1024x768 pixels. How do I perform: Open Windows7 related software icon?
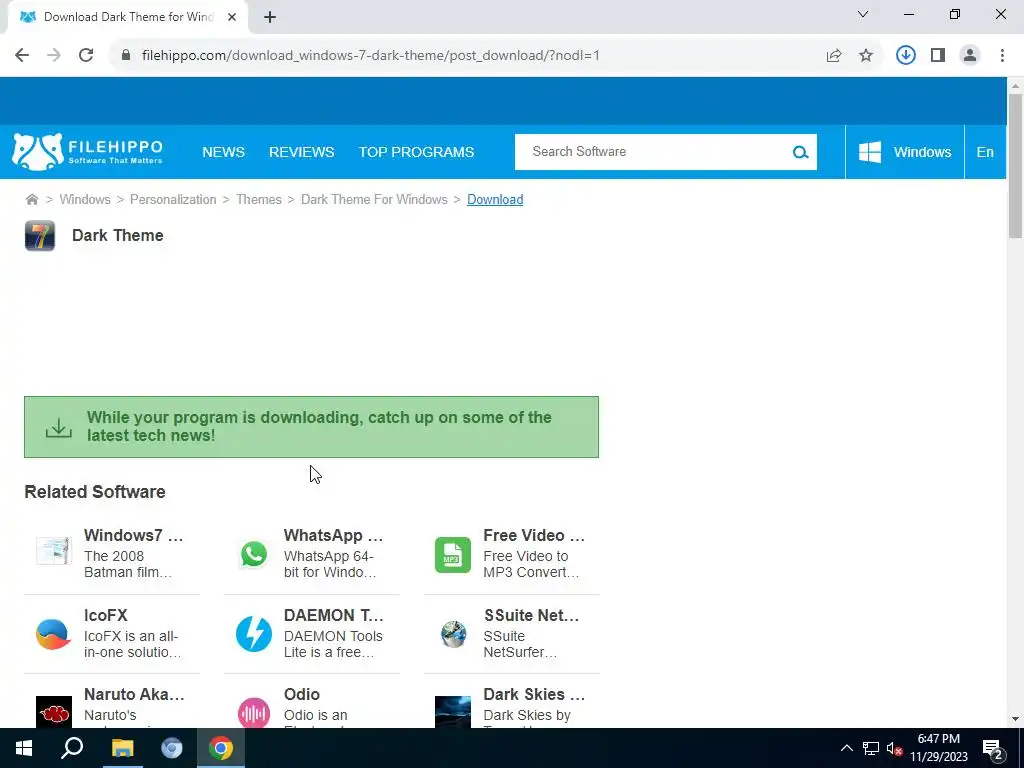coord(54,552)
